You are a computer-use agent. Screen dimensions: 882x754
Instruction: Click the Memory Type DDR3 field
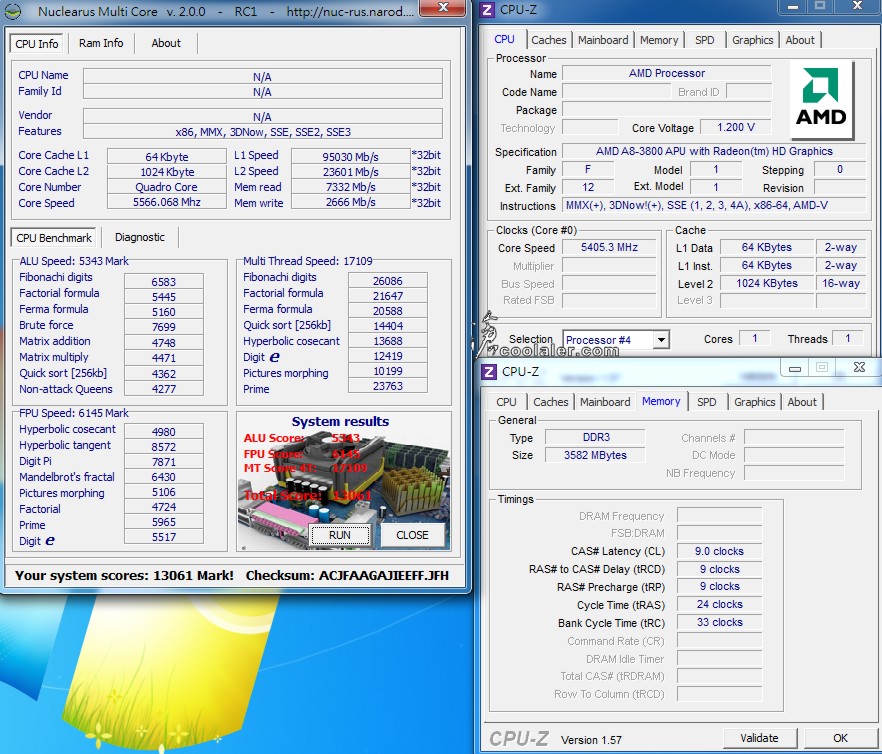click(596, 437)
